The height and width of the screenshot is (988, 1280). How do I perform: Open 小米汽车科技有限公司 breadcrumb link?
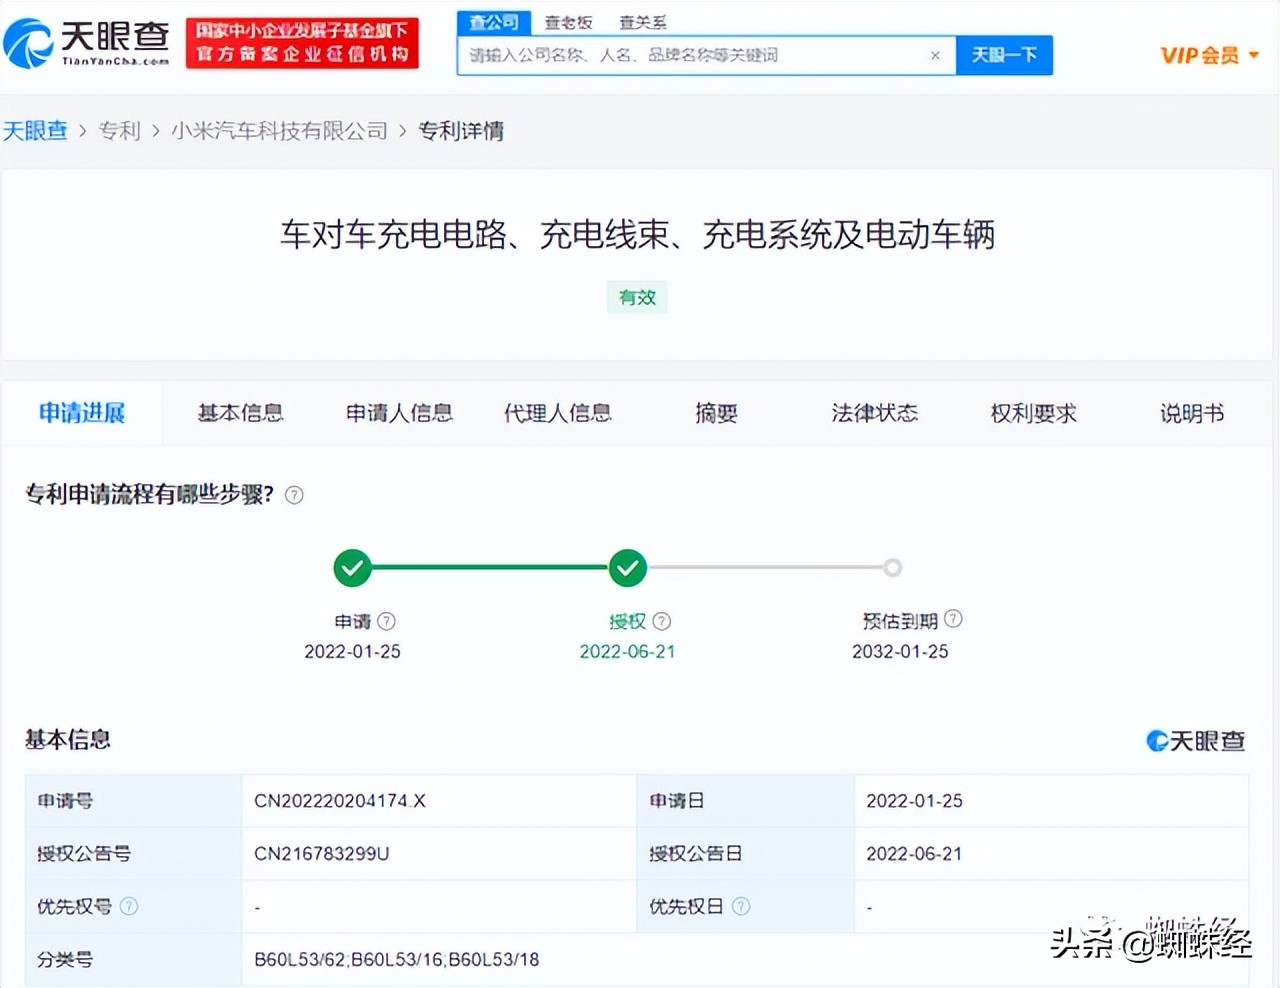(279, 131)
